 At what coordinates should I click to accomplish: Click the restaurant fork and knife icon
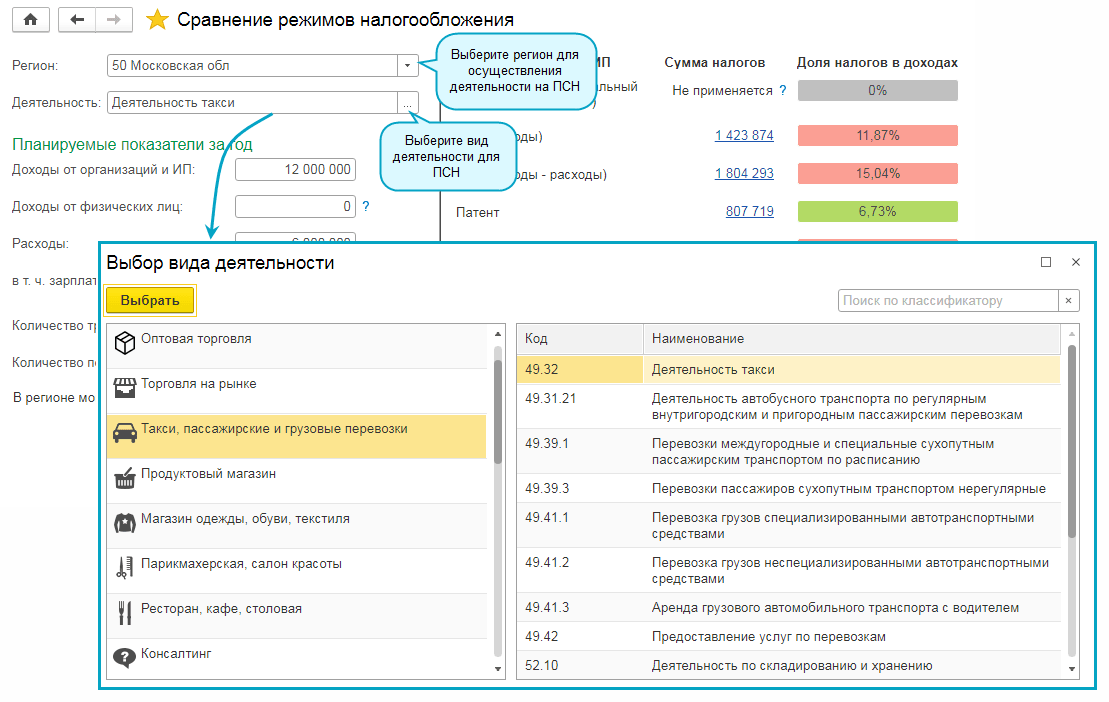point(124,613)
